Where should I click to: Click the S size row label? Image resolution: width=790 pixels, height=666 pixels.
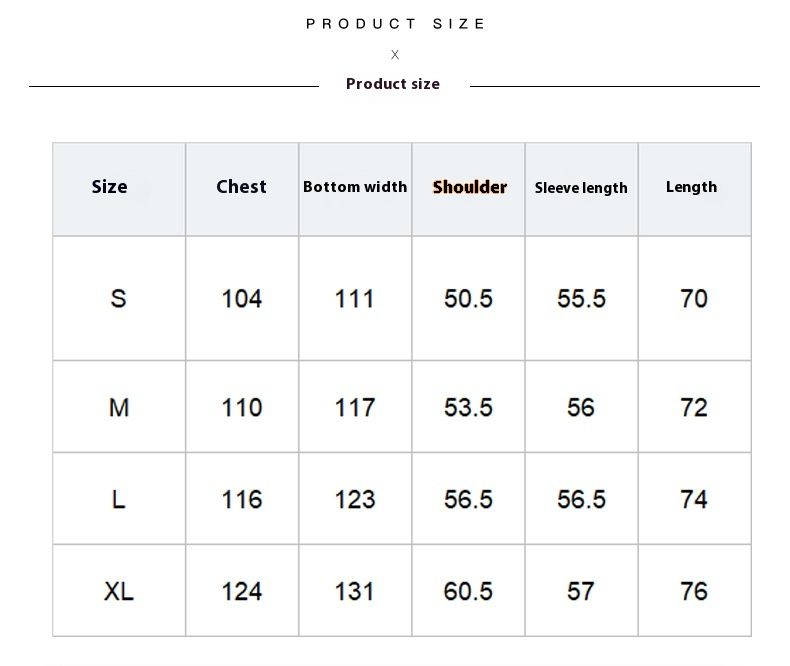click(x=118, y=298)
